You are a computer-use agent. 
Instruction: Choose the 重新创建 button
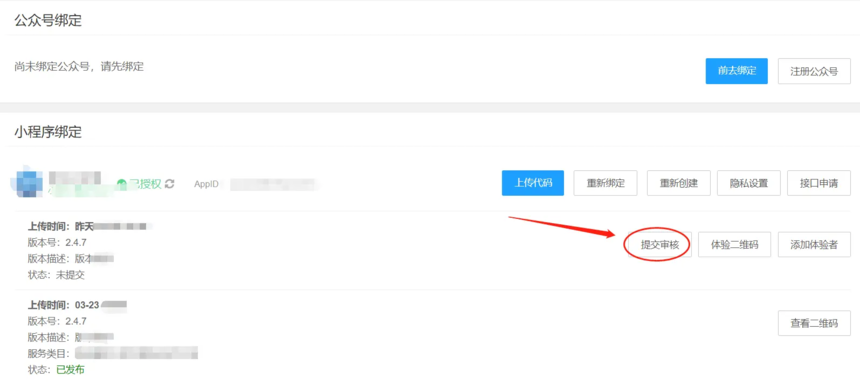pyautogui.click(x=679, y=183)
